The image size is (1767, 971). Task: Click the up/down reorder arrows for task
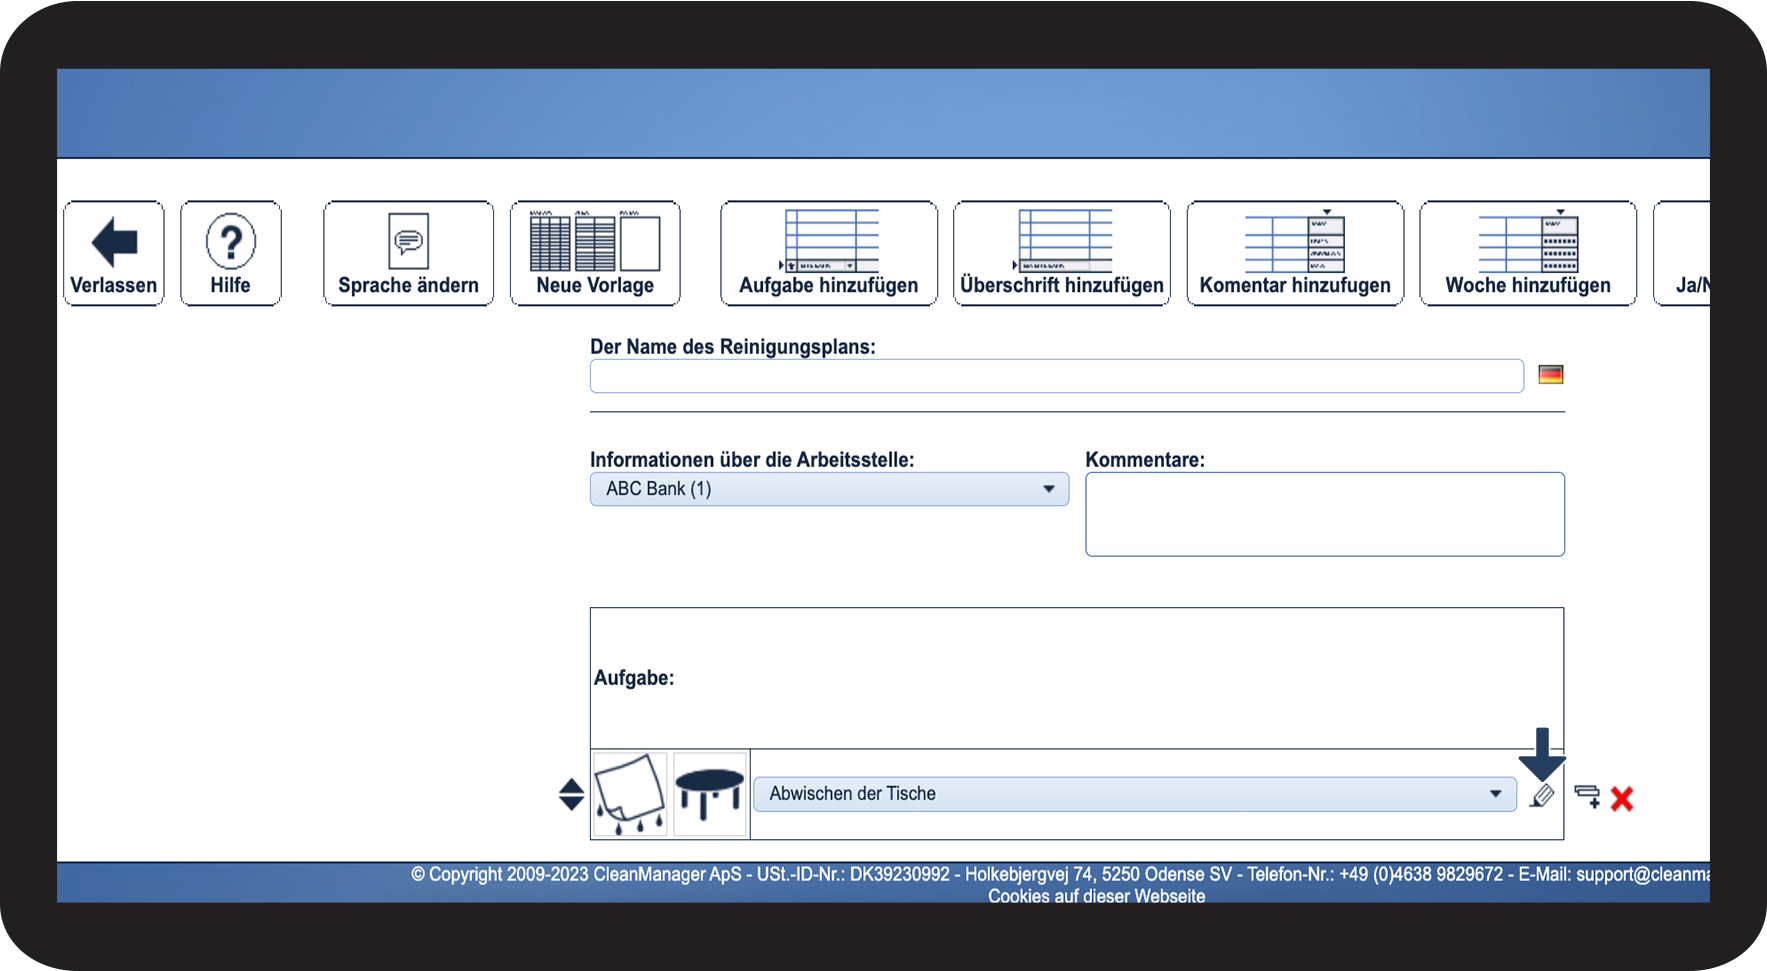pos(571,794)
